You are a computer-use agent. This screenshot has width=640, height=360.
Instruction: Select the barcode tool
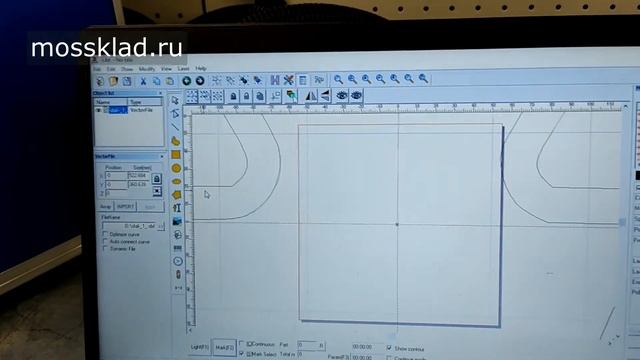click(178, 248)
